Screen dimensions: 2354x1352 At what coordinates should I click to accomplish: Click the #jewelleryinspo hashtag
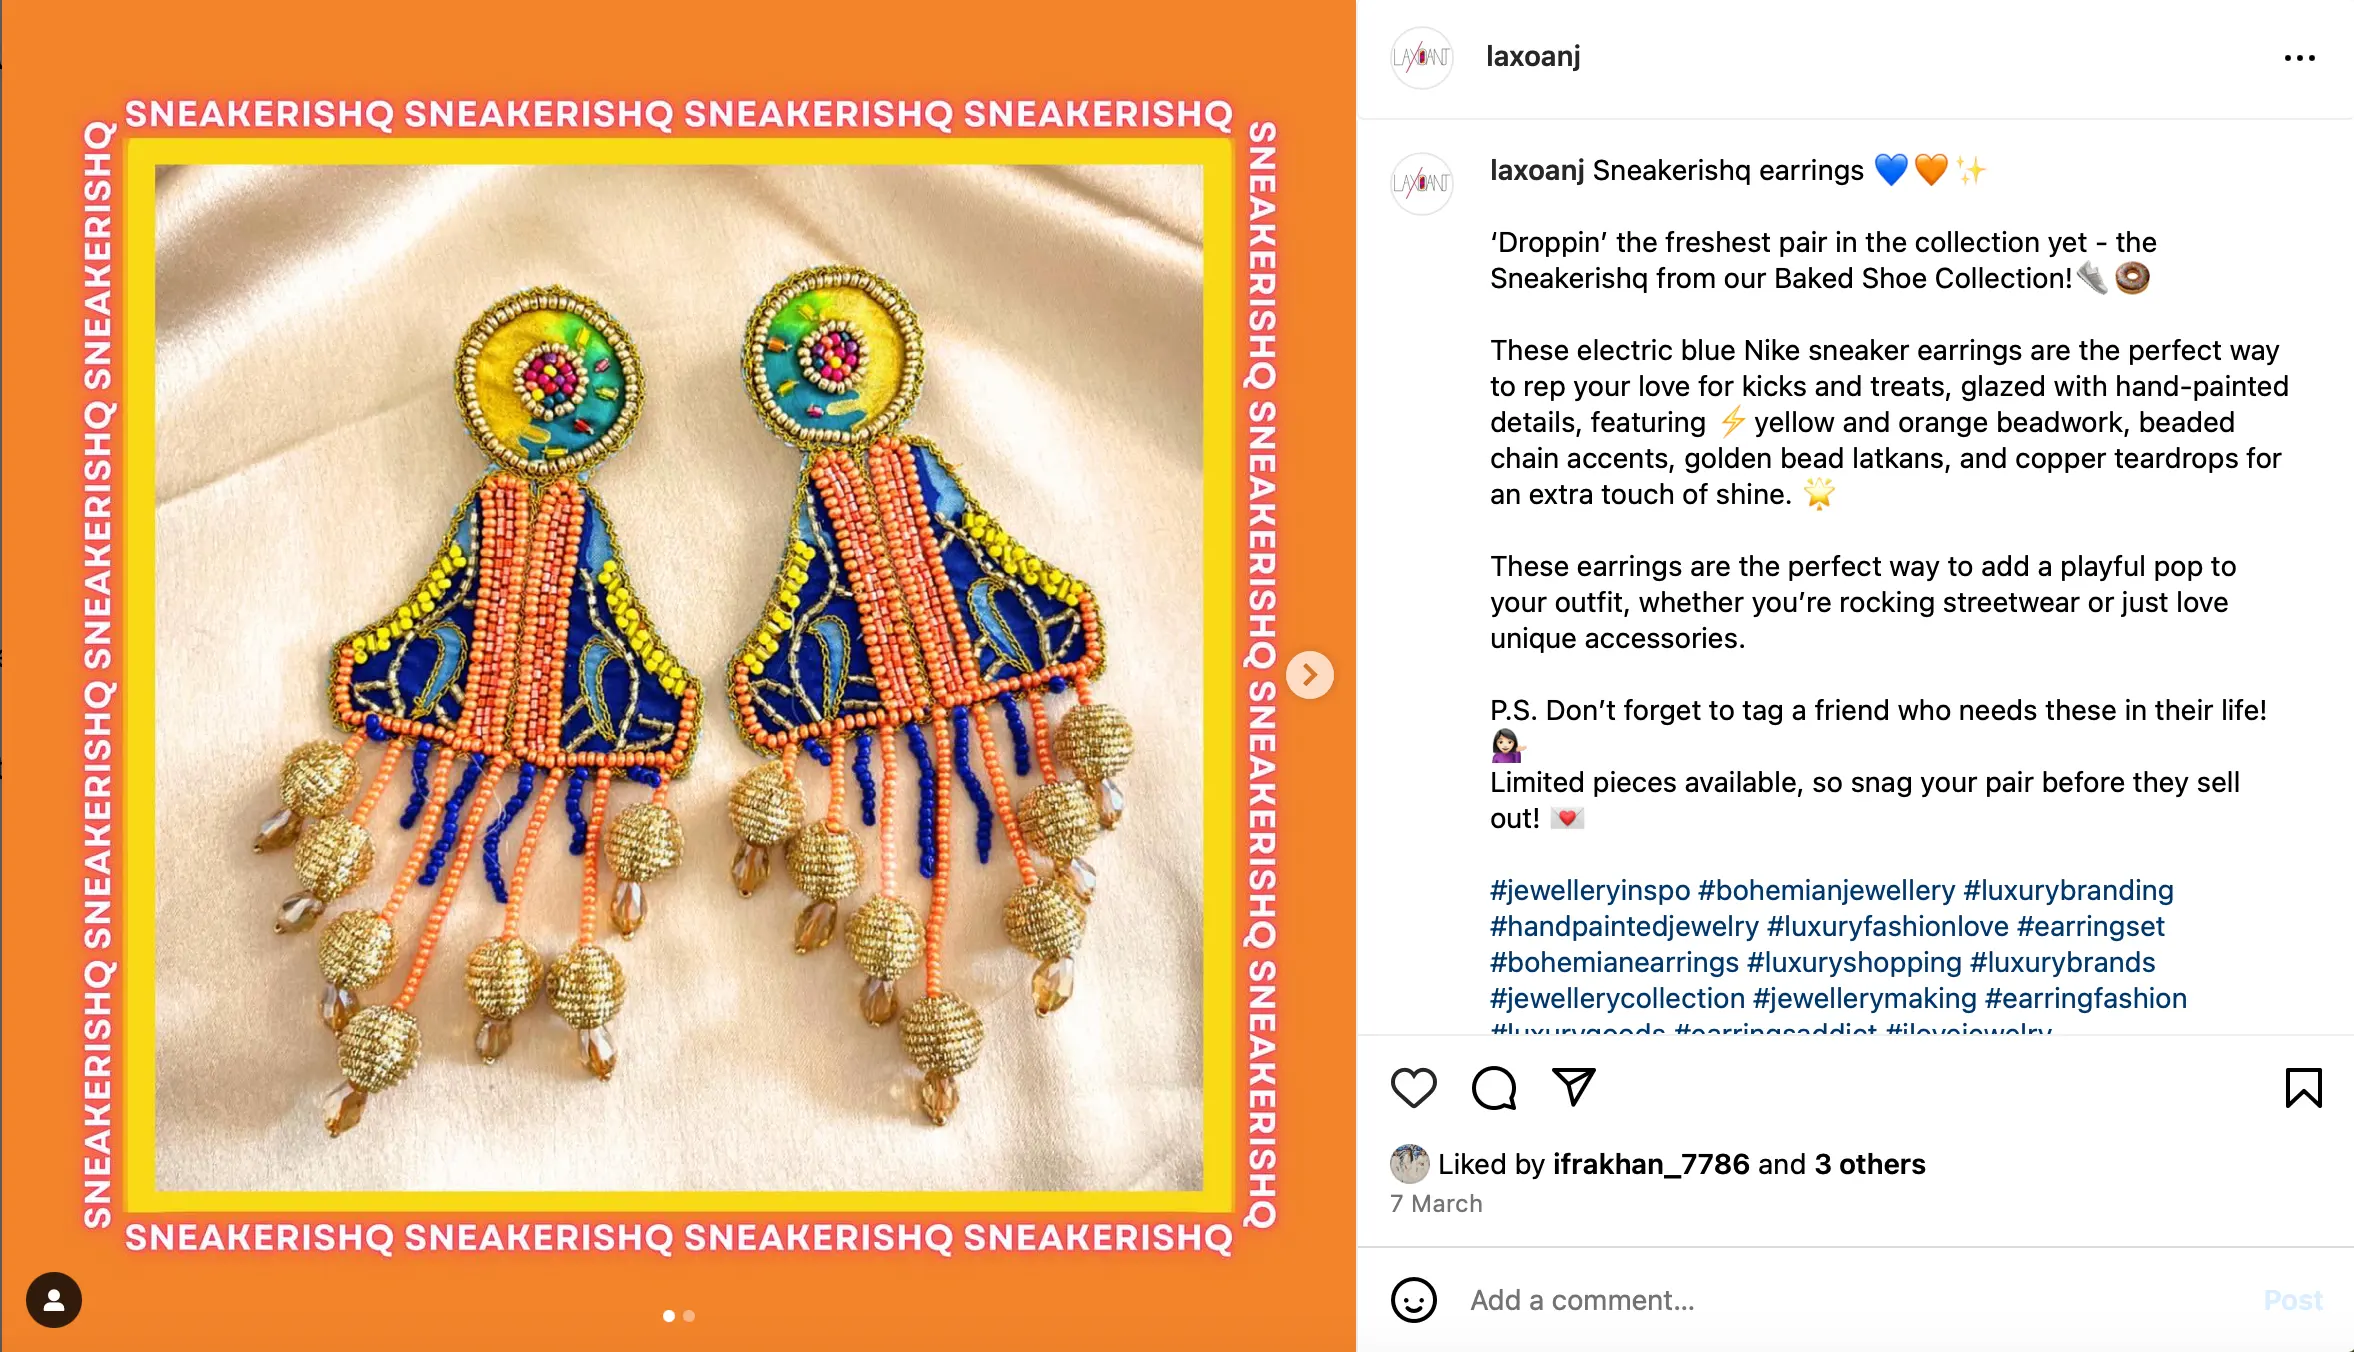pyautogui.click(x=1589, y=890)
